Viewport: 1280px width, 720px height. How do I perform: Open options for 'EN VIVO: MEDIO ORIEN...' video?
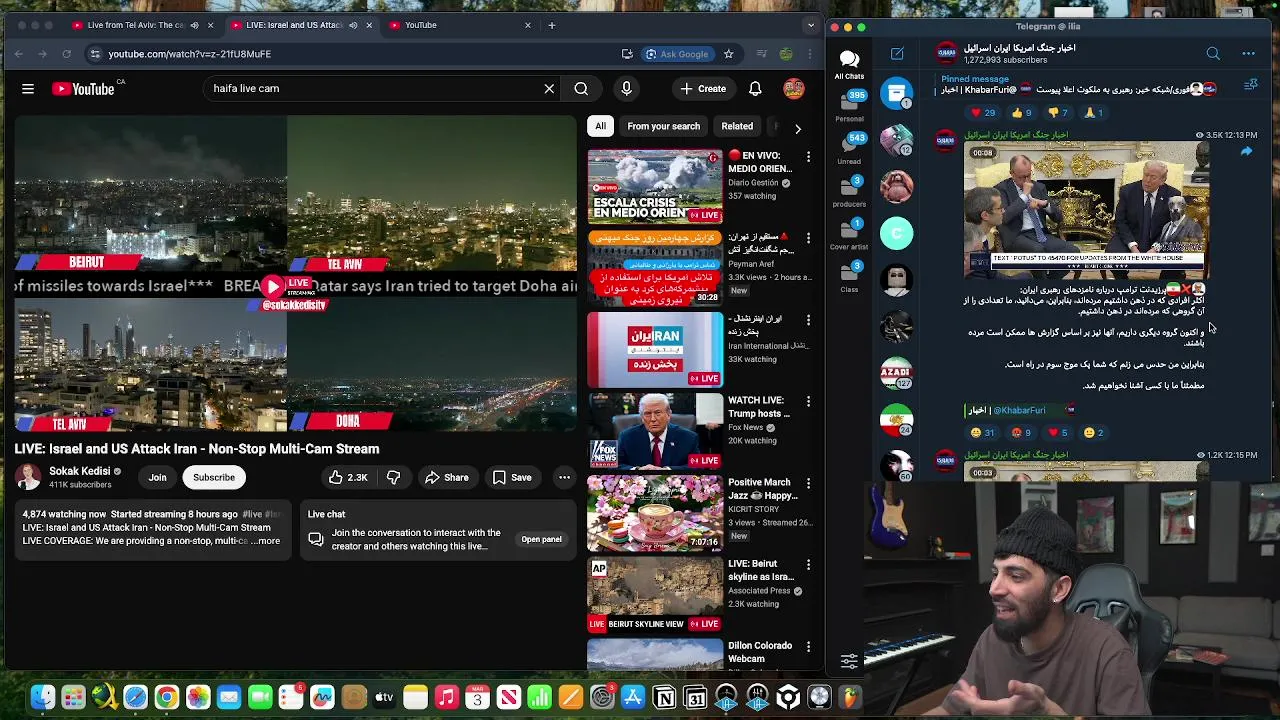808,157
